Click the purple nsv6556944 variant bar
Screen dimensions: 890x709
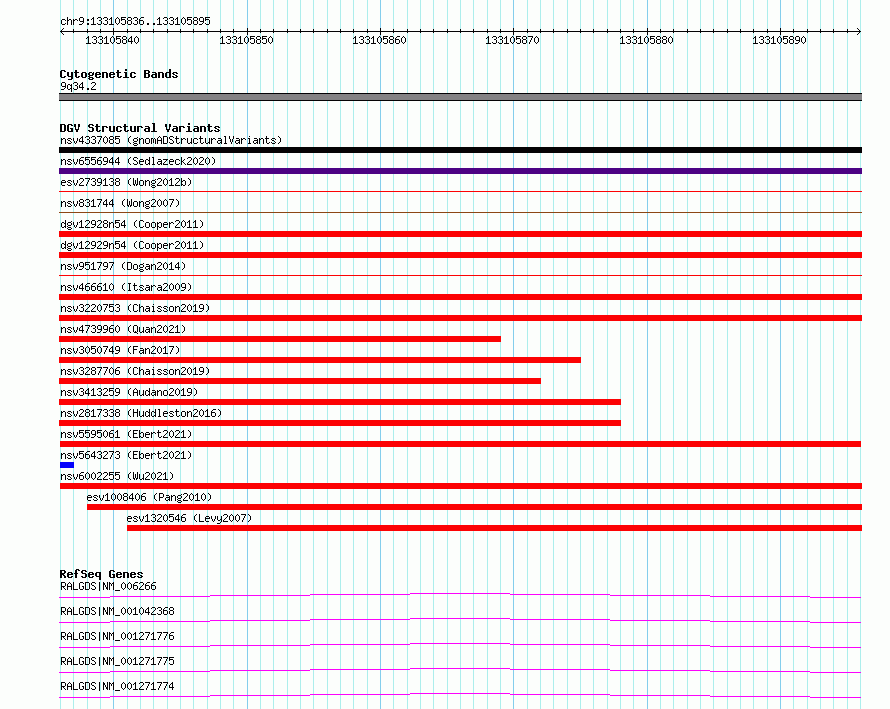(x=460, y=171)
